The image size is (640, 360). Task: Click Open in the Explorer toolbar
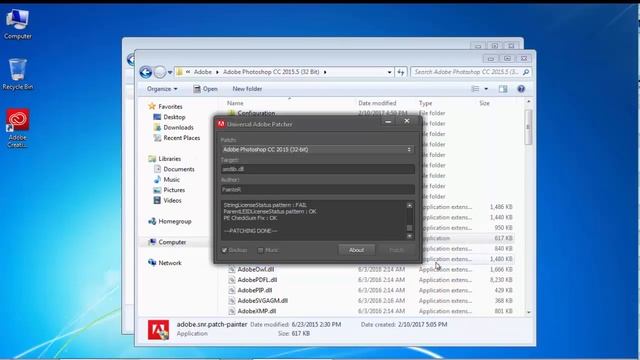coord(205,89)
